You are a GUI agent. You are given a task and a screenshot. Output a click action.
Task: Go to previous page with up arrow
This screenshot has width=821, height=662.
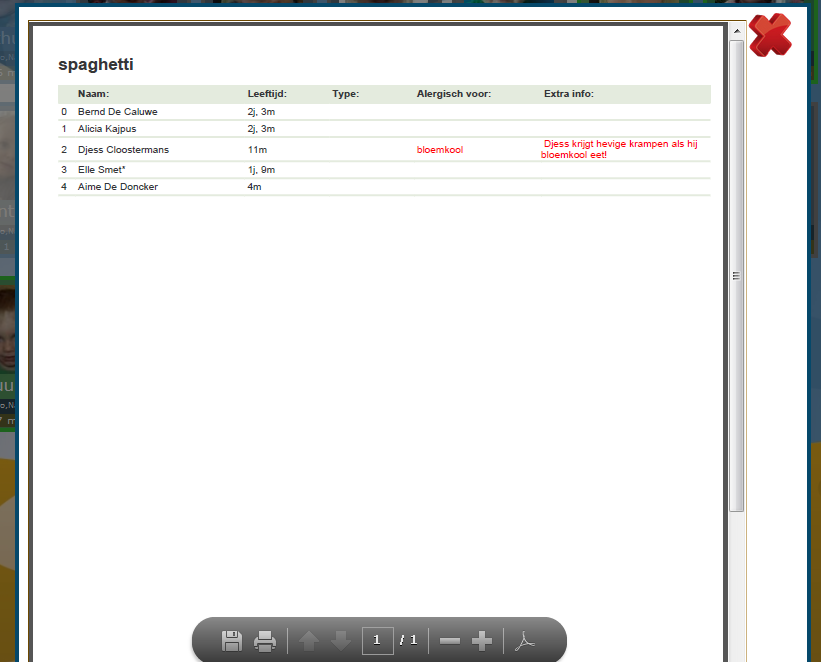tap(309, 641)
